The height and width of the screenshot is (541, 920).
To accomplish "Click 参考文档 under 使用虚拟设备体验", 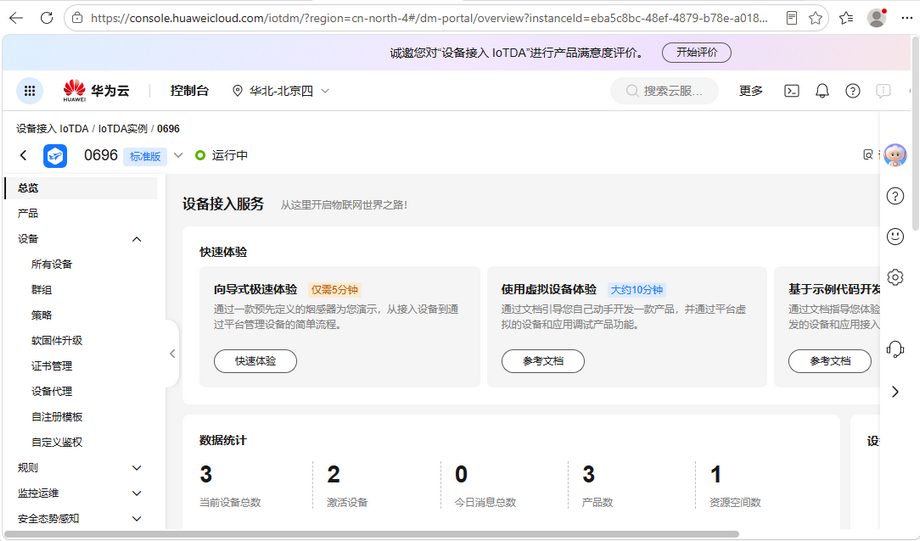I will [x=543, y=361].
